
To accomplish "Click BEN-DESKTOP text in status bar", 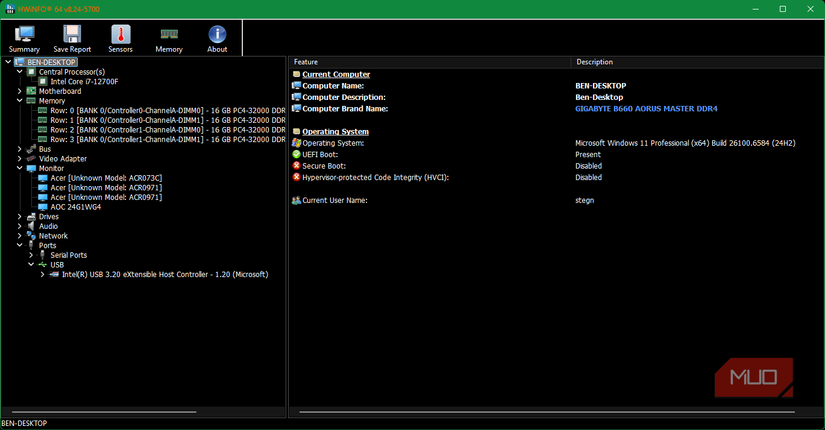I will [x=24, y=423].
